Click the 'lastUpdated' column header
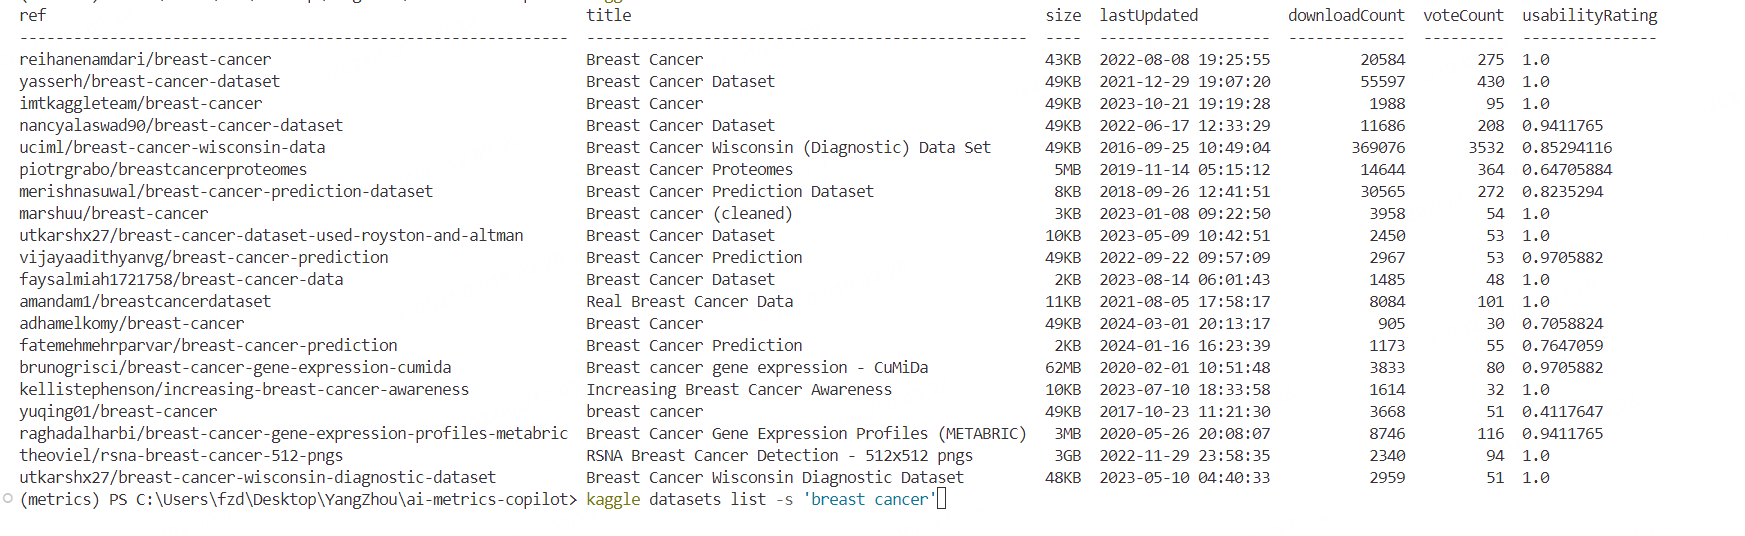This screenshot has height=536, width=1745. point(1148,16)
